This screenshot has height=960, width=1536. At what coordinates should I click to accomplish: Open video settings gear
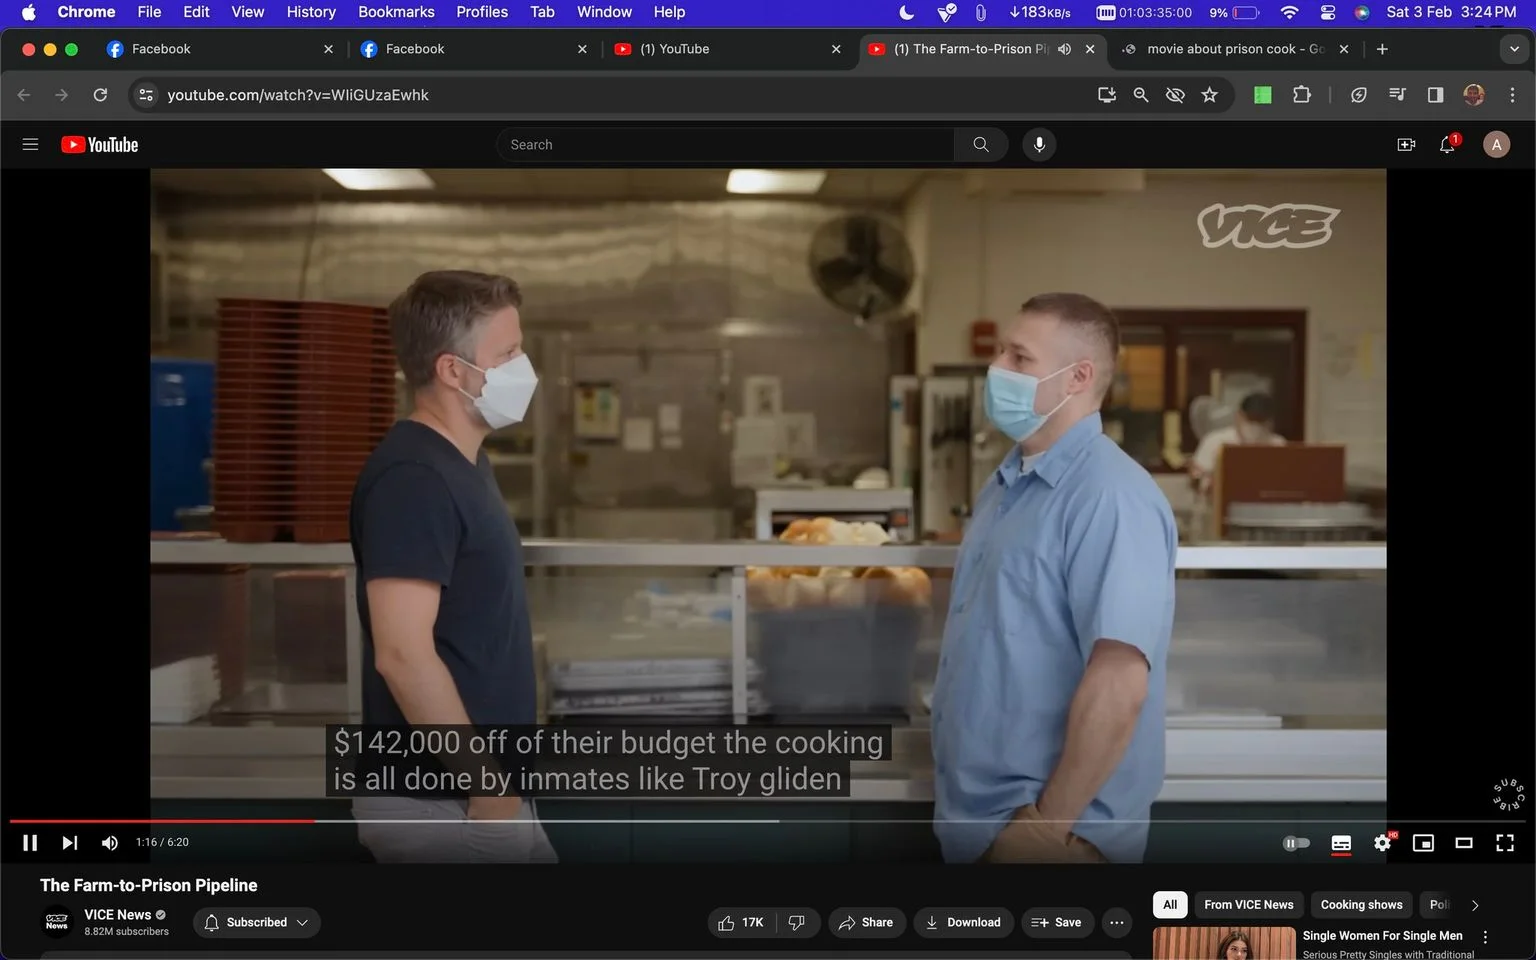(x=1383, y=843)
